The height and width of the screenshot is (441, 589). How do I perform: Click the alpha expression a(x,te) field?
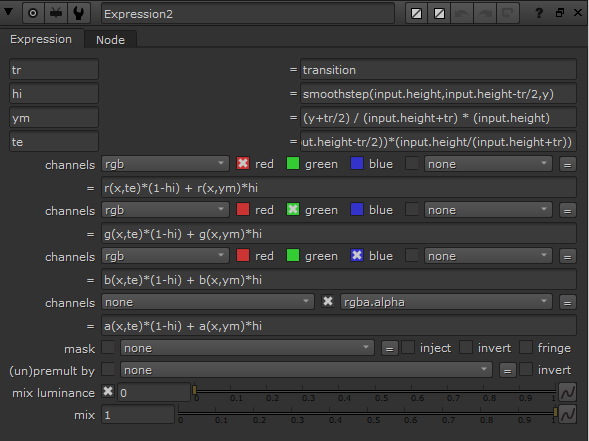[339, 326]
